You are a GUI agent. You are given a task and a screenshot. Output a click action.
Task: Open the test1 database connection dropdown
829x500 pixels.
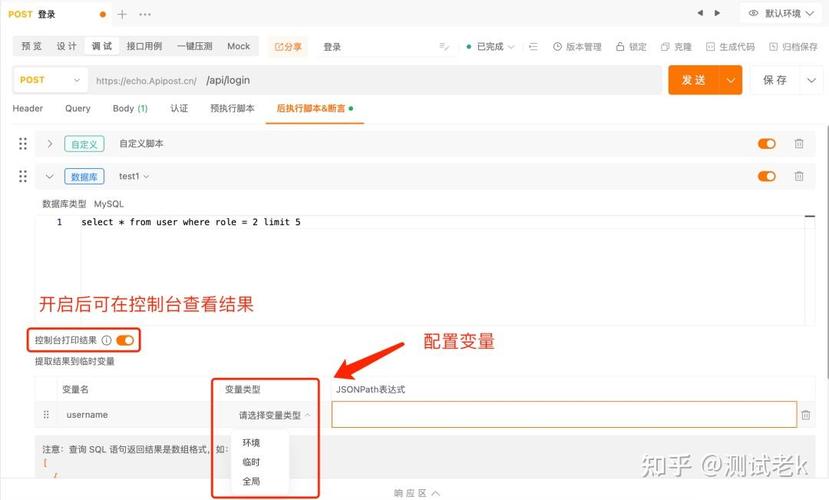(134, 176)
